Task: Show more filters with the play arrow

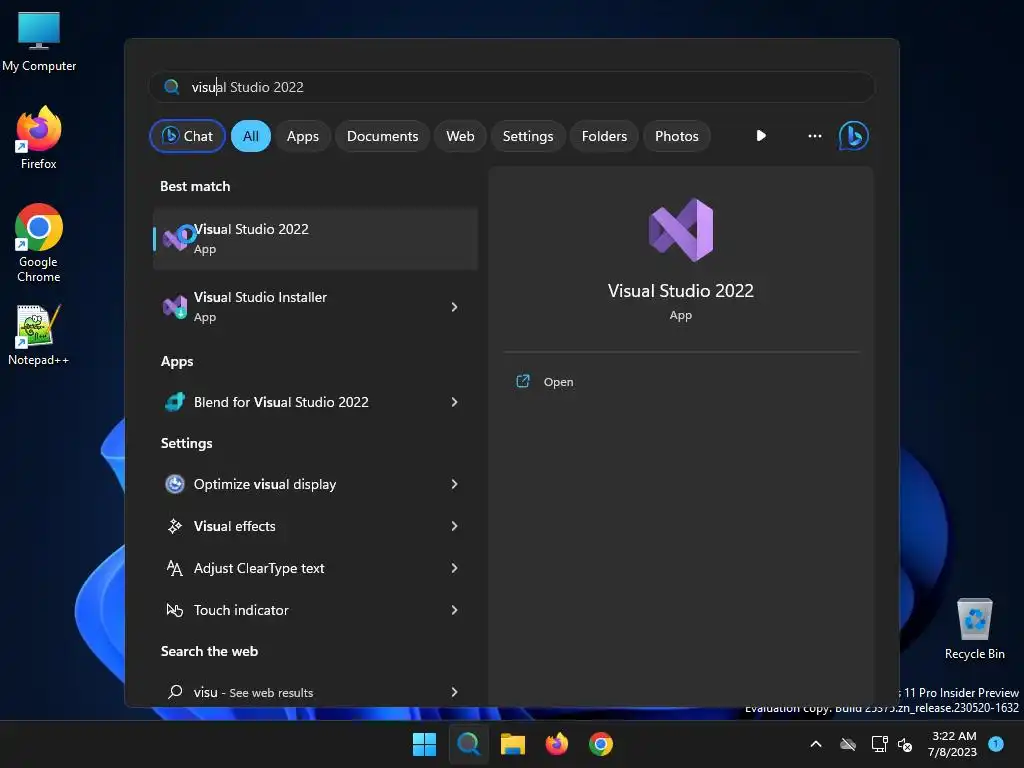Action: pyautogui.click(x=761, y=136)
